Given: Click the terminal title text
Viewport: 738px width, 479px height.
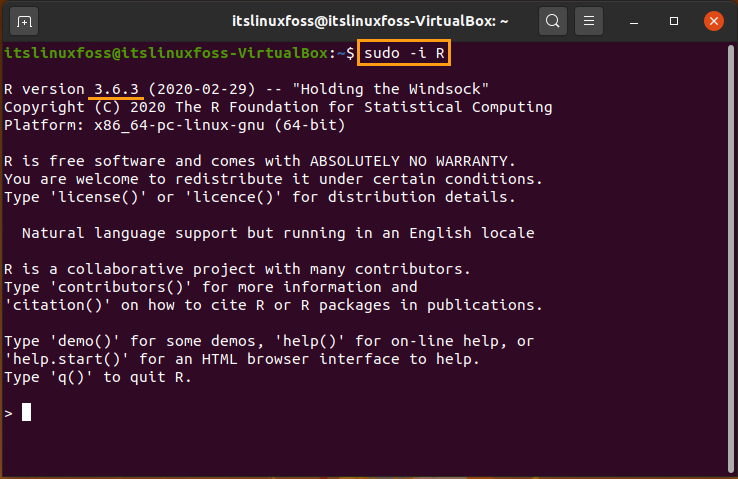Looking at the screenshot, I should pyautogui.click(x=370, y=21).
